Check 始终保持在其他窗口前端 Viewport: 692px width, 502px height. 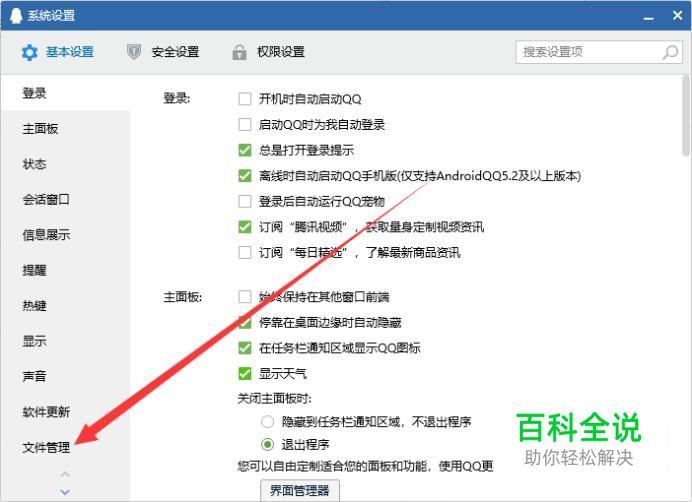(x=245, y=296)
